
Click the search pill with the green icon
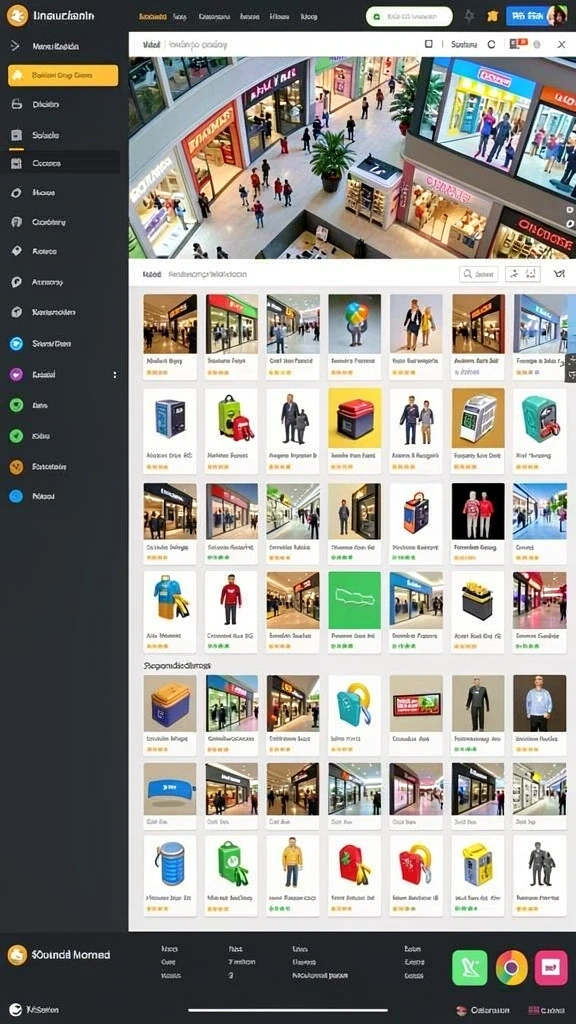click(x=409, y=16)
